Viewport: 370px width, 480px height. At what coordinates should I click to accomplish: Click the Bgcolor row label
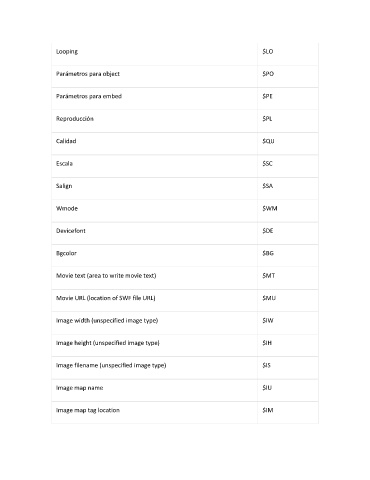click(66, 253)
